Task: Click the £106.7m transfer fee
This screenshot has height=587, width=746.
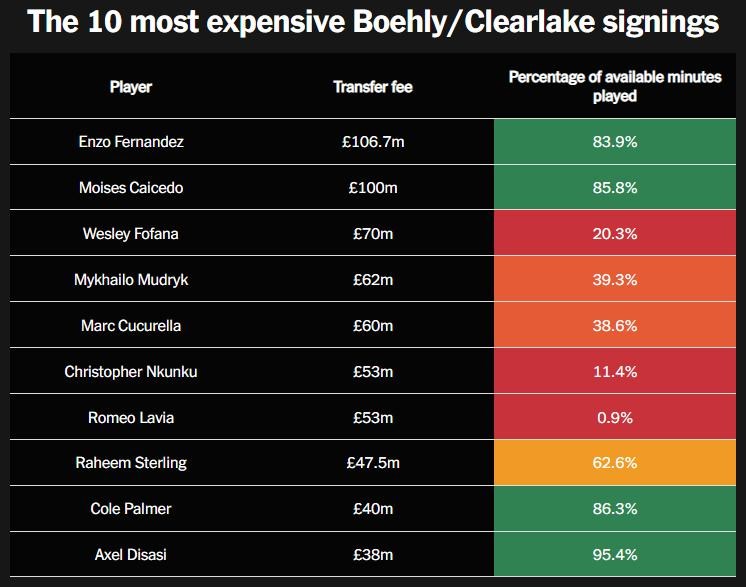Action: 373,142
